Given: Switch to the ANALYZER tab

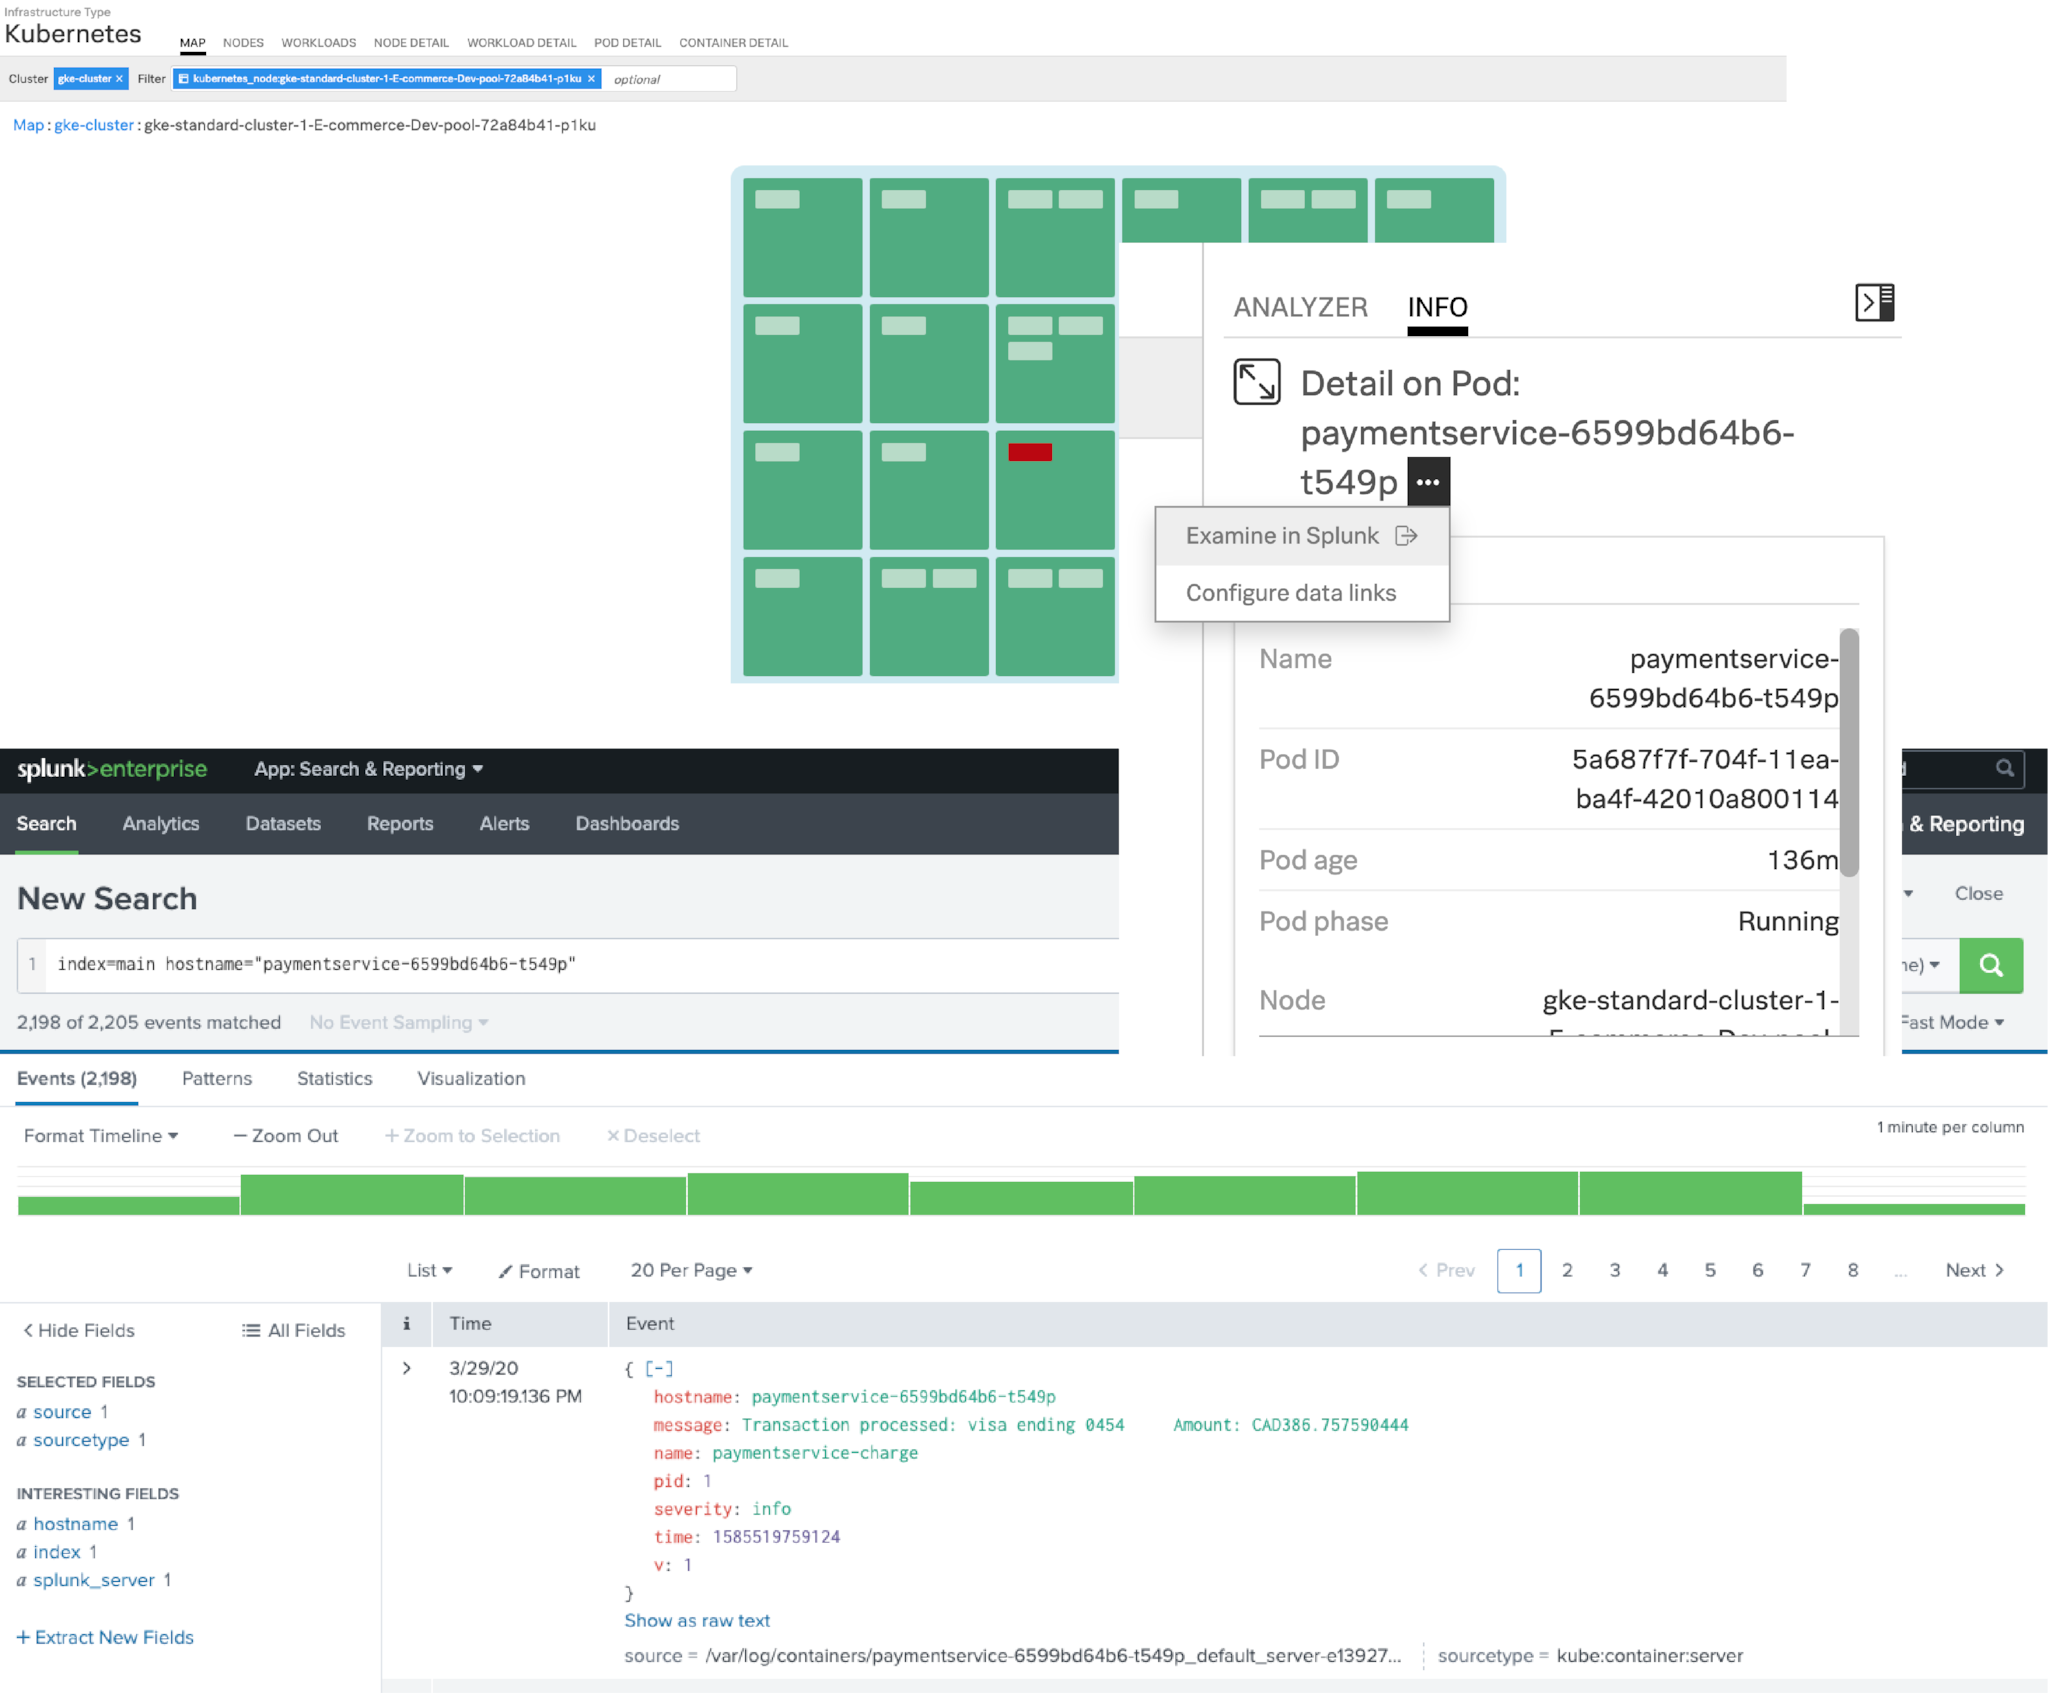Looking at the screenshot, I should coord(1300,307).
